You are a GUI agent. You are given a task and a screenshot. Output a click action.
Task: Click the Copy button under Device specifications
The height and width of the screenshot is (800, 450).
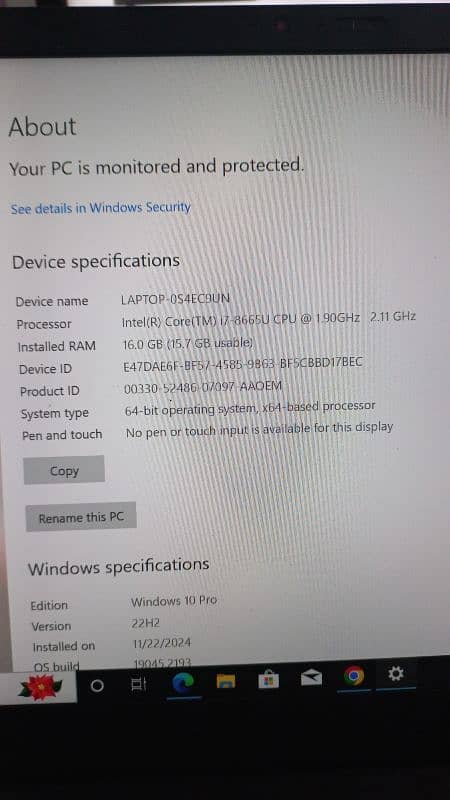click(64, 470)
